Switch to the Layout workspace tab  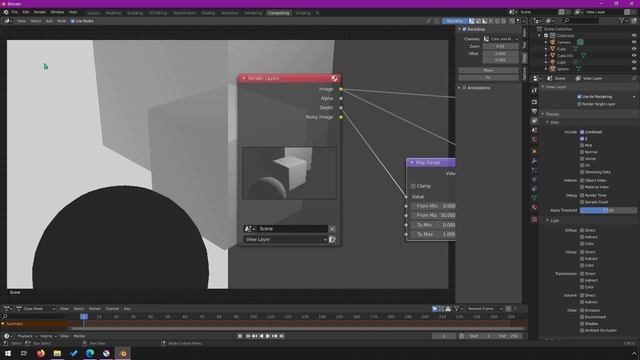pos(93,13)
